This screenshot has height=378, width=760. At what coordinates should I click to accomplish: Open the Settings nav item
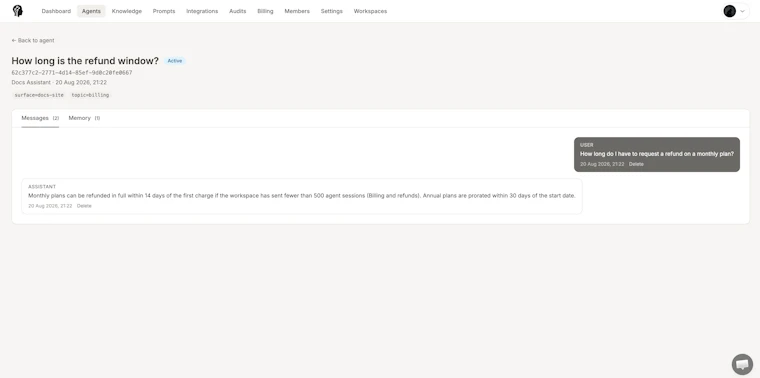click(x=332, y=11)
